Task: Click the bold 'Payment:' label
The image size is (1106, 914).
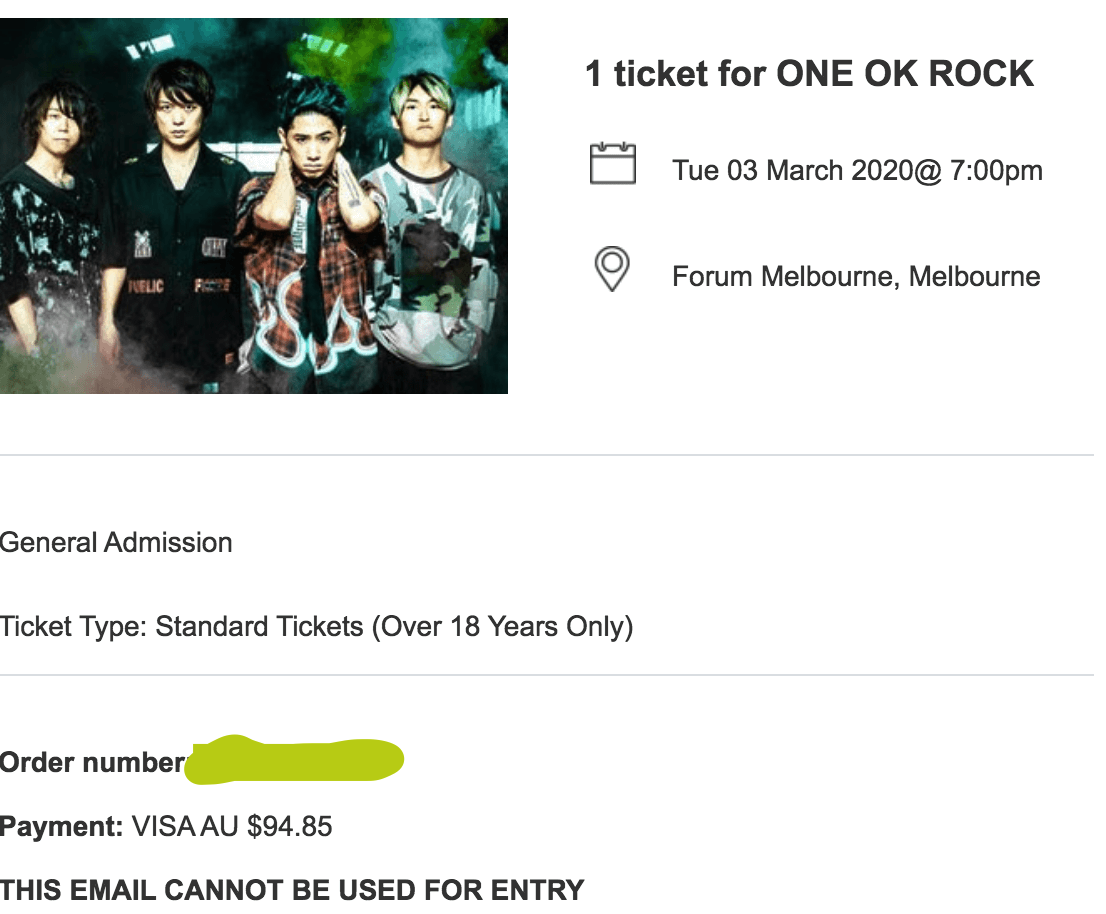Action: pyautogui.click(x=61, y=827)
